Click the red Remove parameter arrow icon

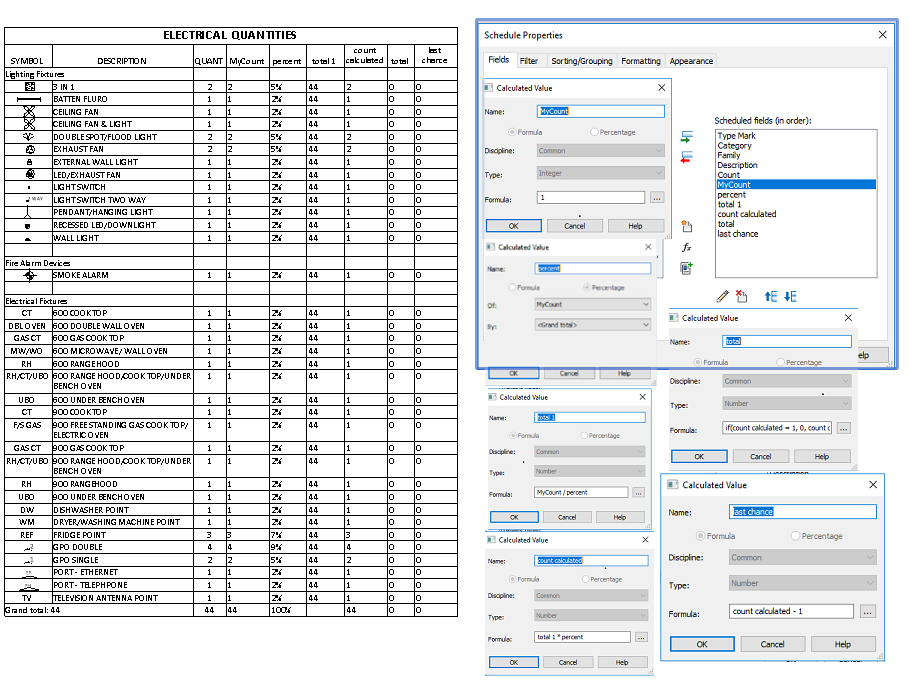point(686,157)
